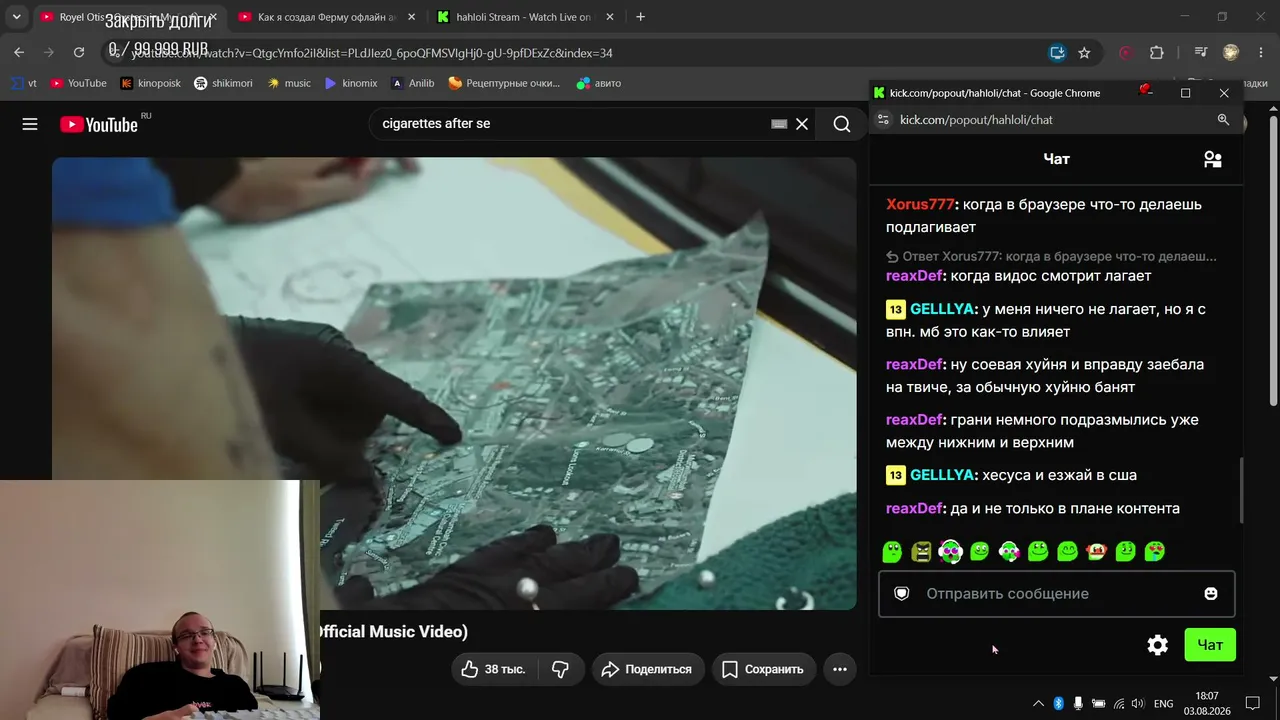Switch to the 'hahloli Stream' Kick tab

(x=525, y=17)
